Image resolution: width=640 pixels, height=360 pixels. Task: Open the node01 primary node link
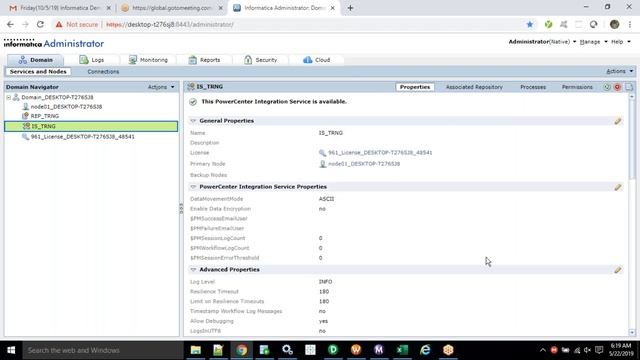click(x=364, y=164)
